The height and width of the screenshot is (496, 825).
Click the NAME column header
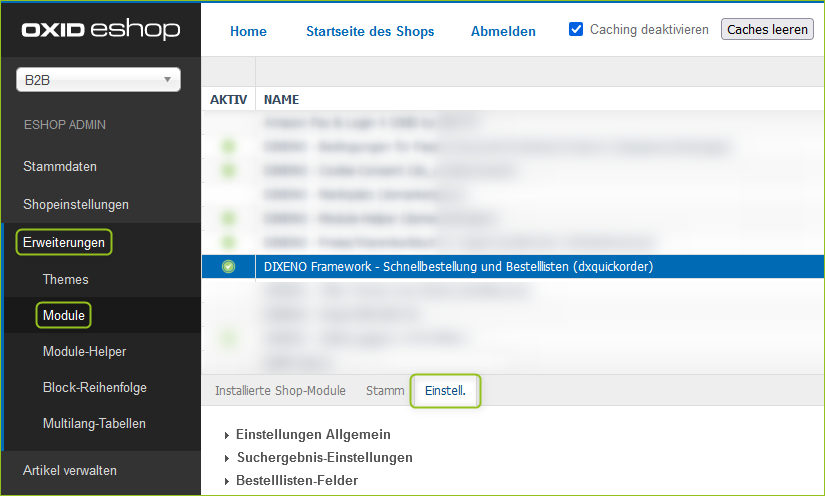coord(281,99)
